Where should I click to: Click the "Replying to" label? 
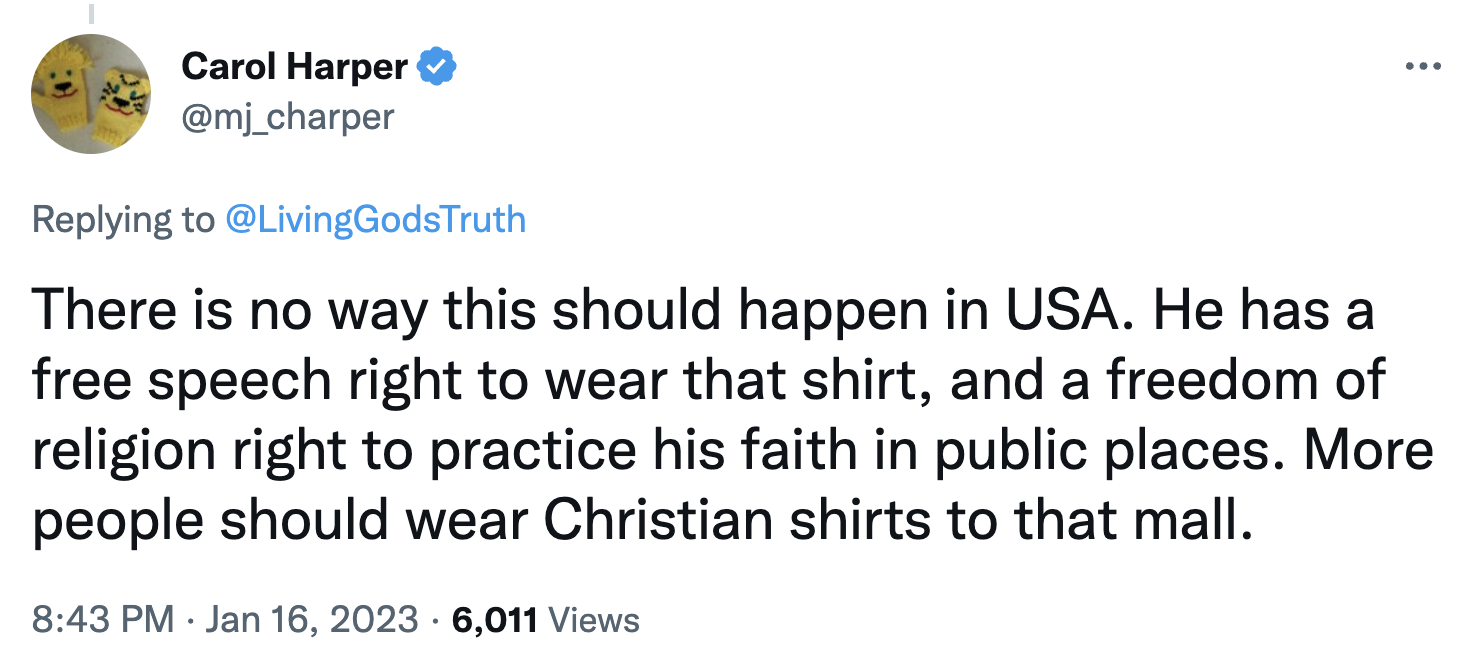click(x=122, y=219)
